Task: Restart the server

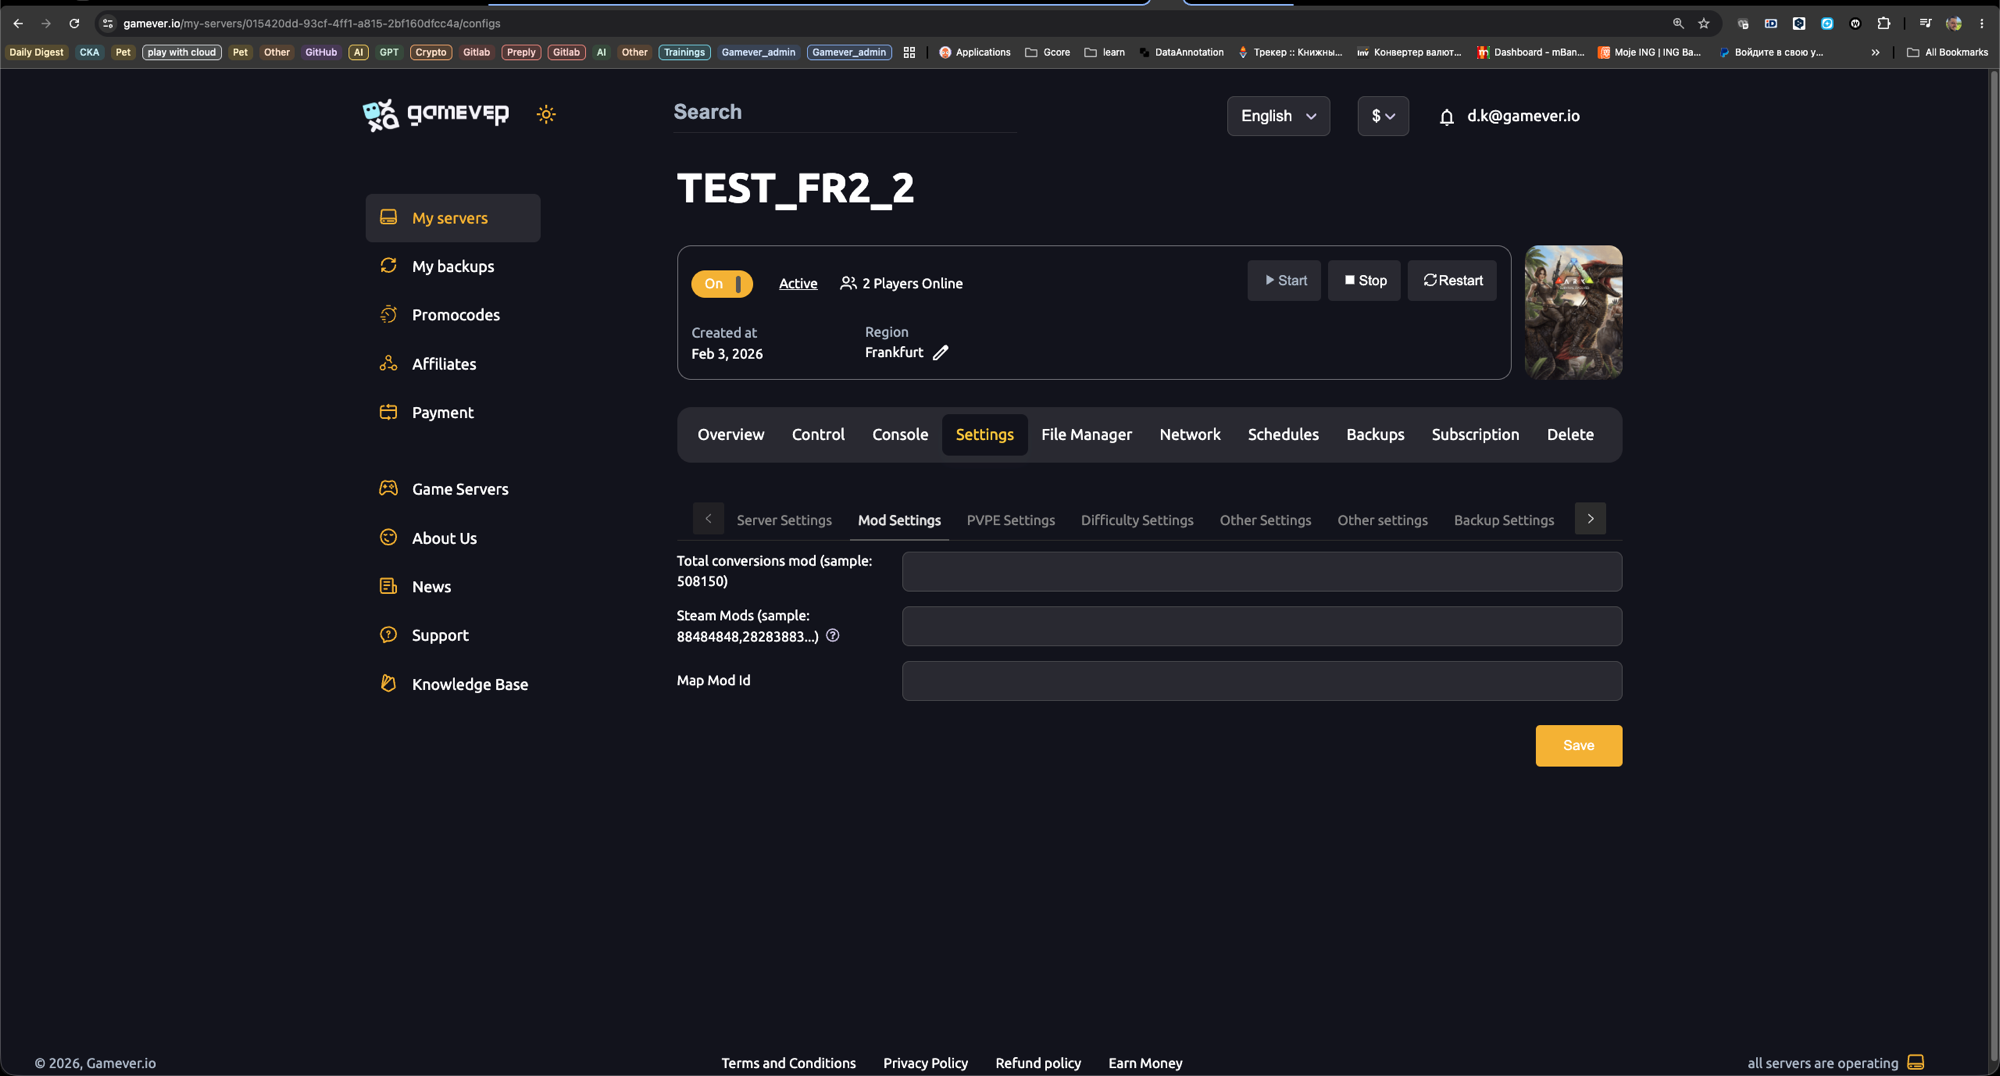Action: click(1452, 281)
